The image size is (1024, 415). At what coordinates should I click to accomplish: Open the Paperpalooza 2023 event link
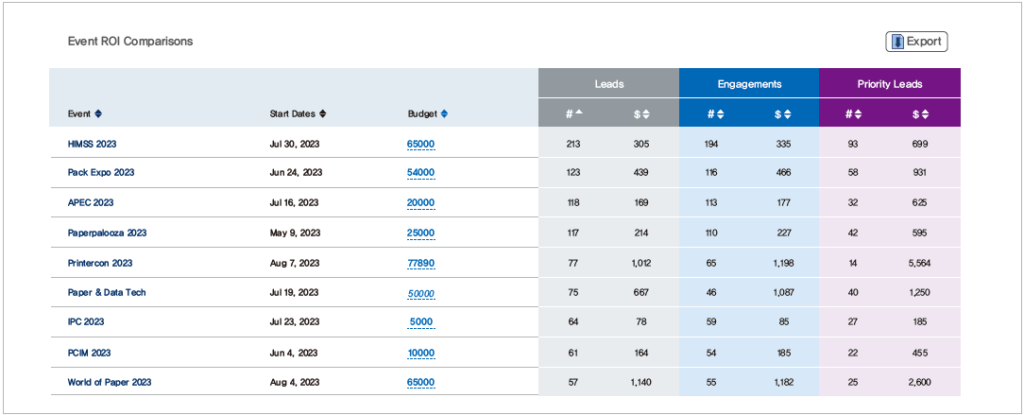(x=107, y=233)
